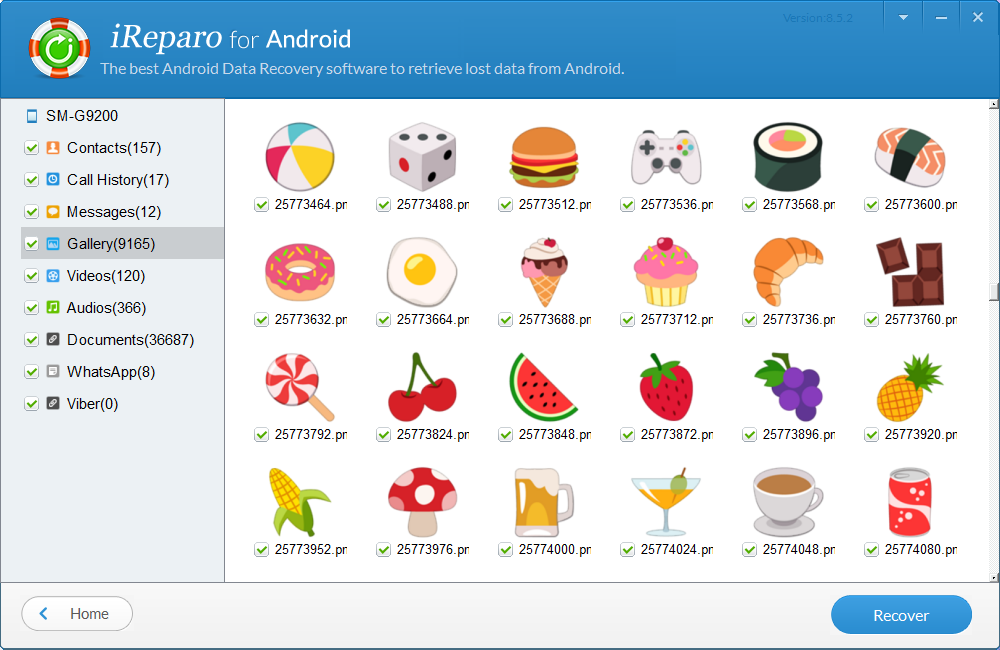Screen dimensions: 1000x650
Task: Click the gallery scrollbar thumb
Action: (x=994, y=292)
